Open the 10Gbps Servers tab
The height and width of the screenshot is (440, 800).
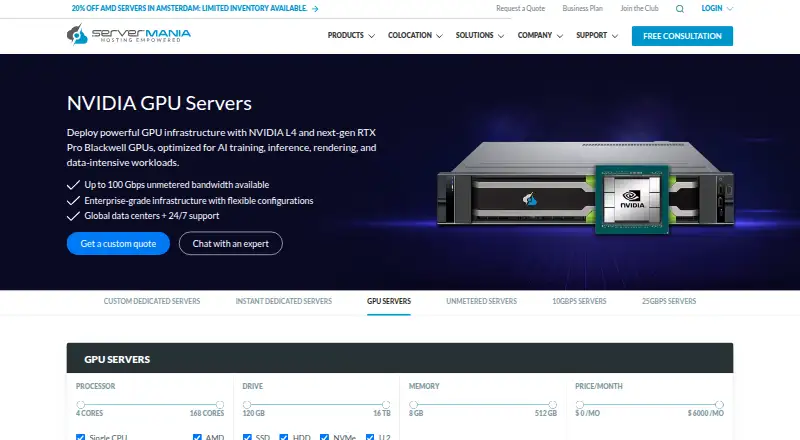pyautogui.click(x=579, y=301)
